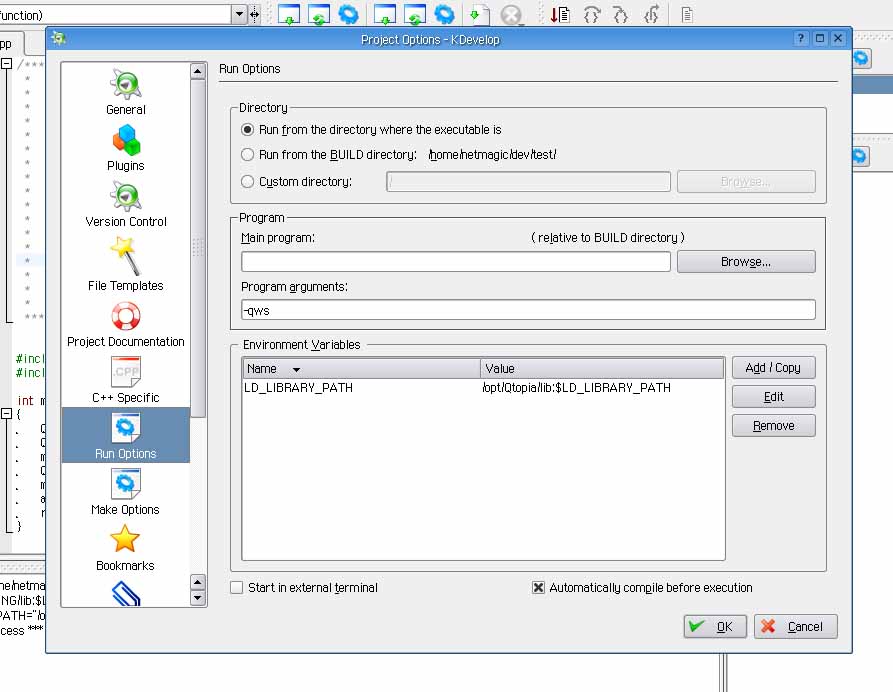This screenshot has width=893, height=692.
Task: Click the blue gear icon behind dialog's right edge
Action: pyautogui.click(x=861, y=58)
